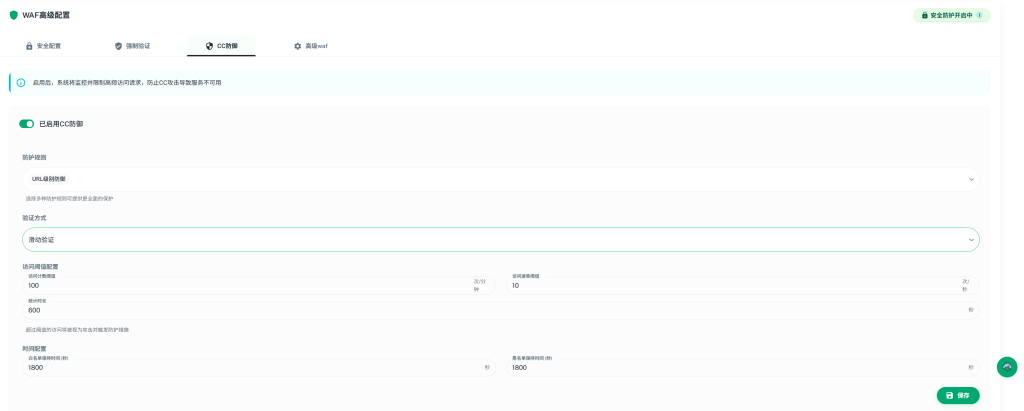Open the 防护规则 dropdown arrow
This screenshot has width=1024, height=411.
pyautogui.click(x=971, y=179)
